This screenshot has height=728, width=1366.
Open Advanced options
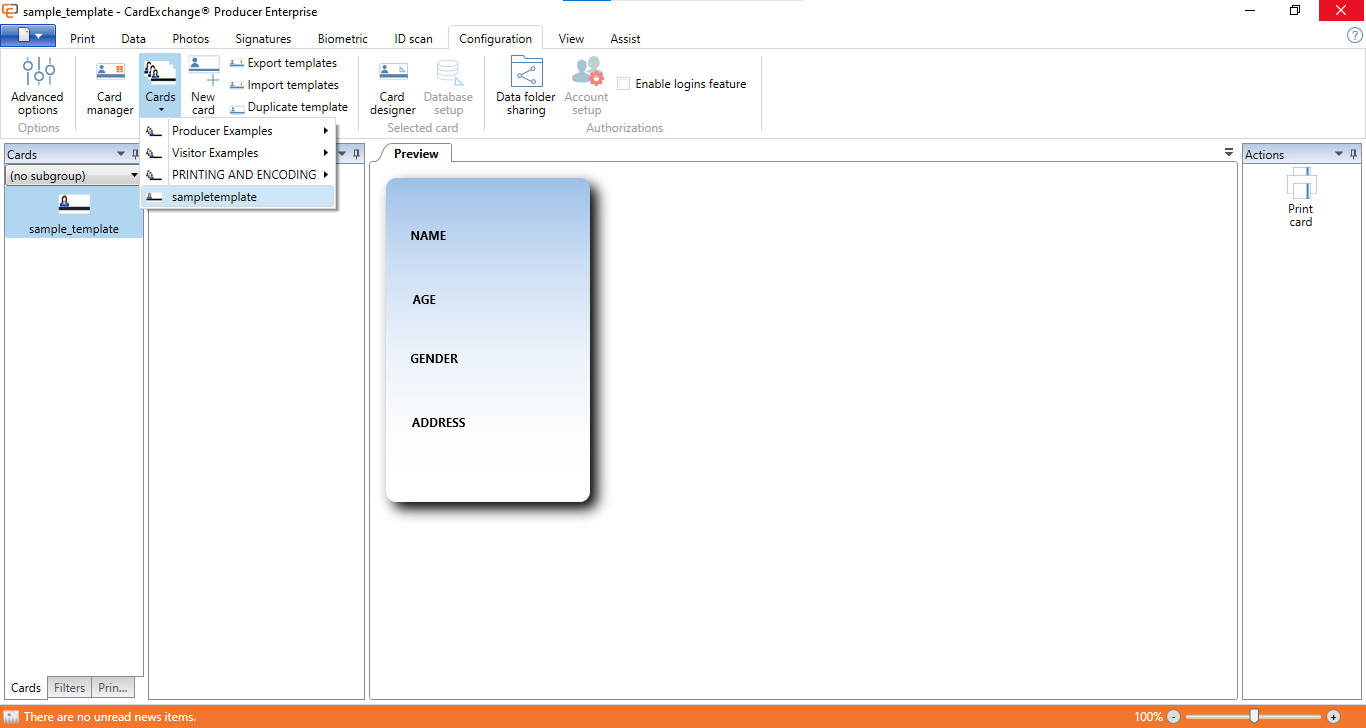pyautogui.click(x=37, y=86)
